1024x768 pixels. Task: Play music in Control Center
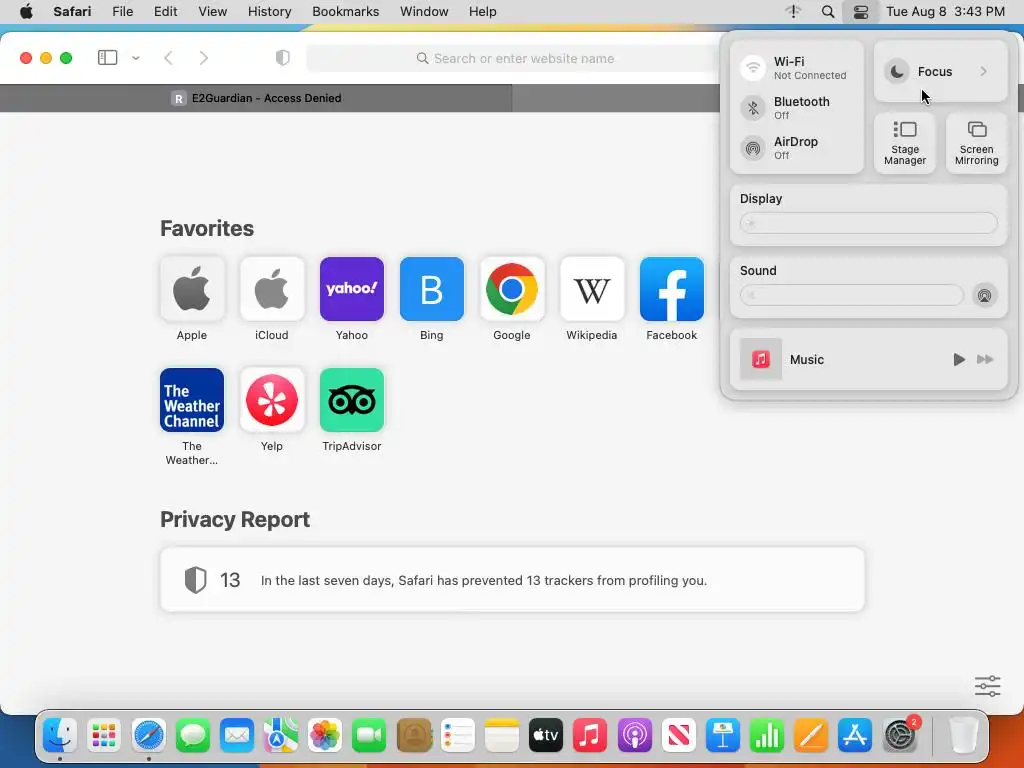click(x=958, y=359)
